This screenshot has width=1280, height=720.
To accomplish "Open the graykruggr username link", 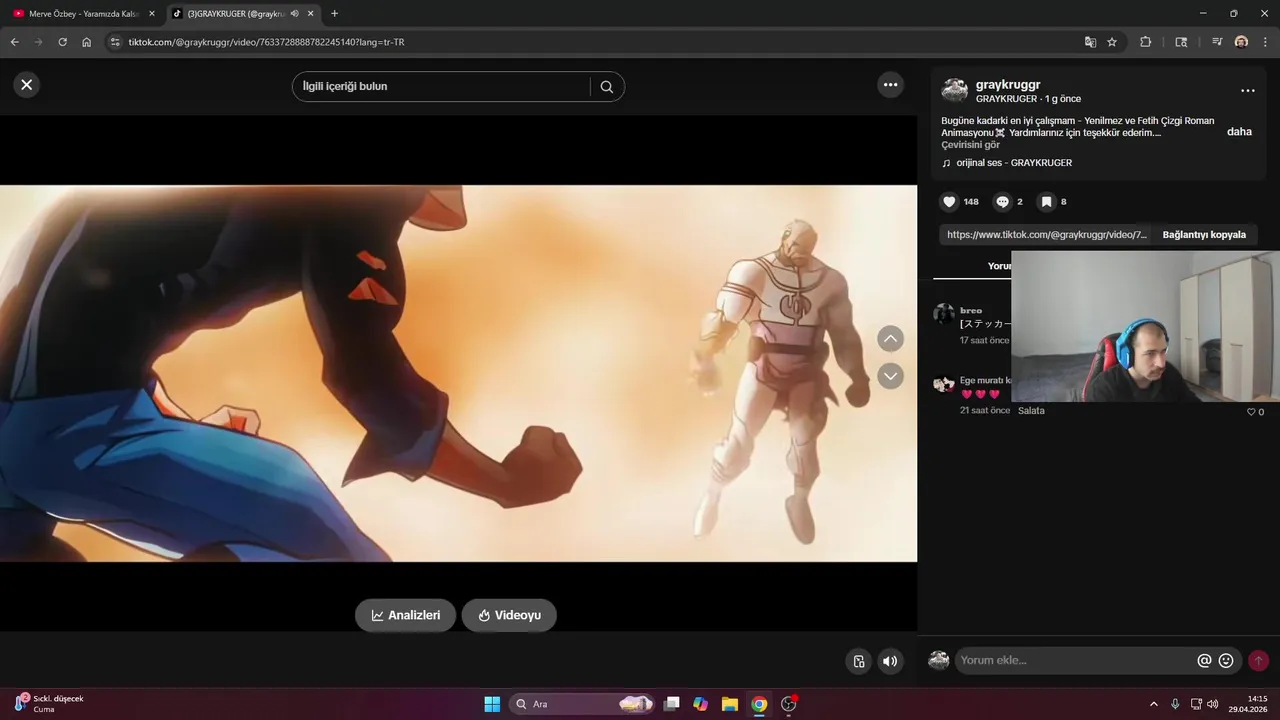I will click(x=1010, y=85).
